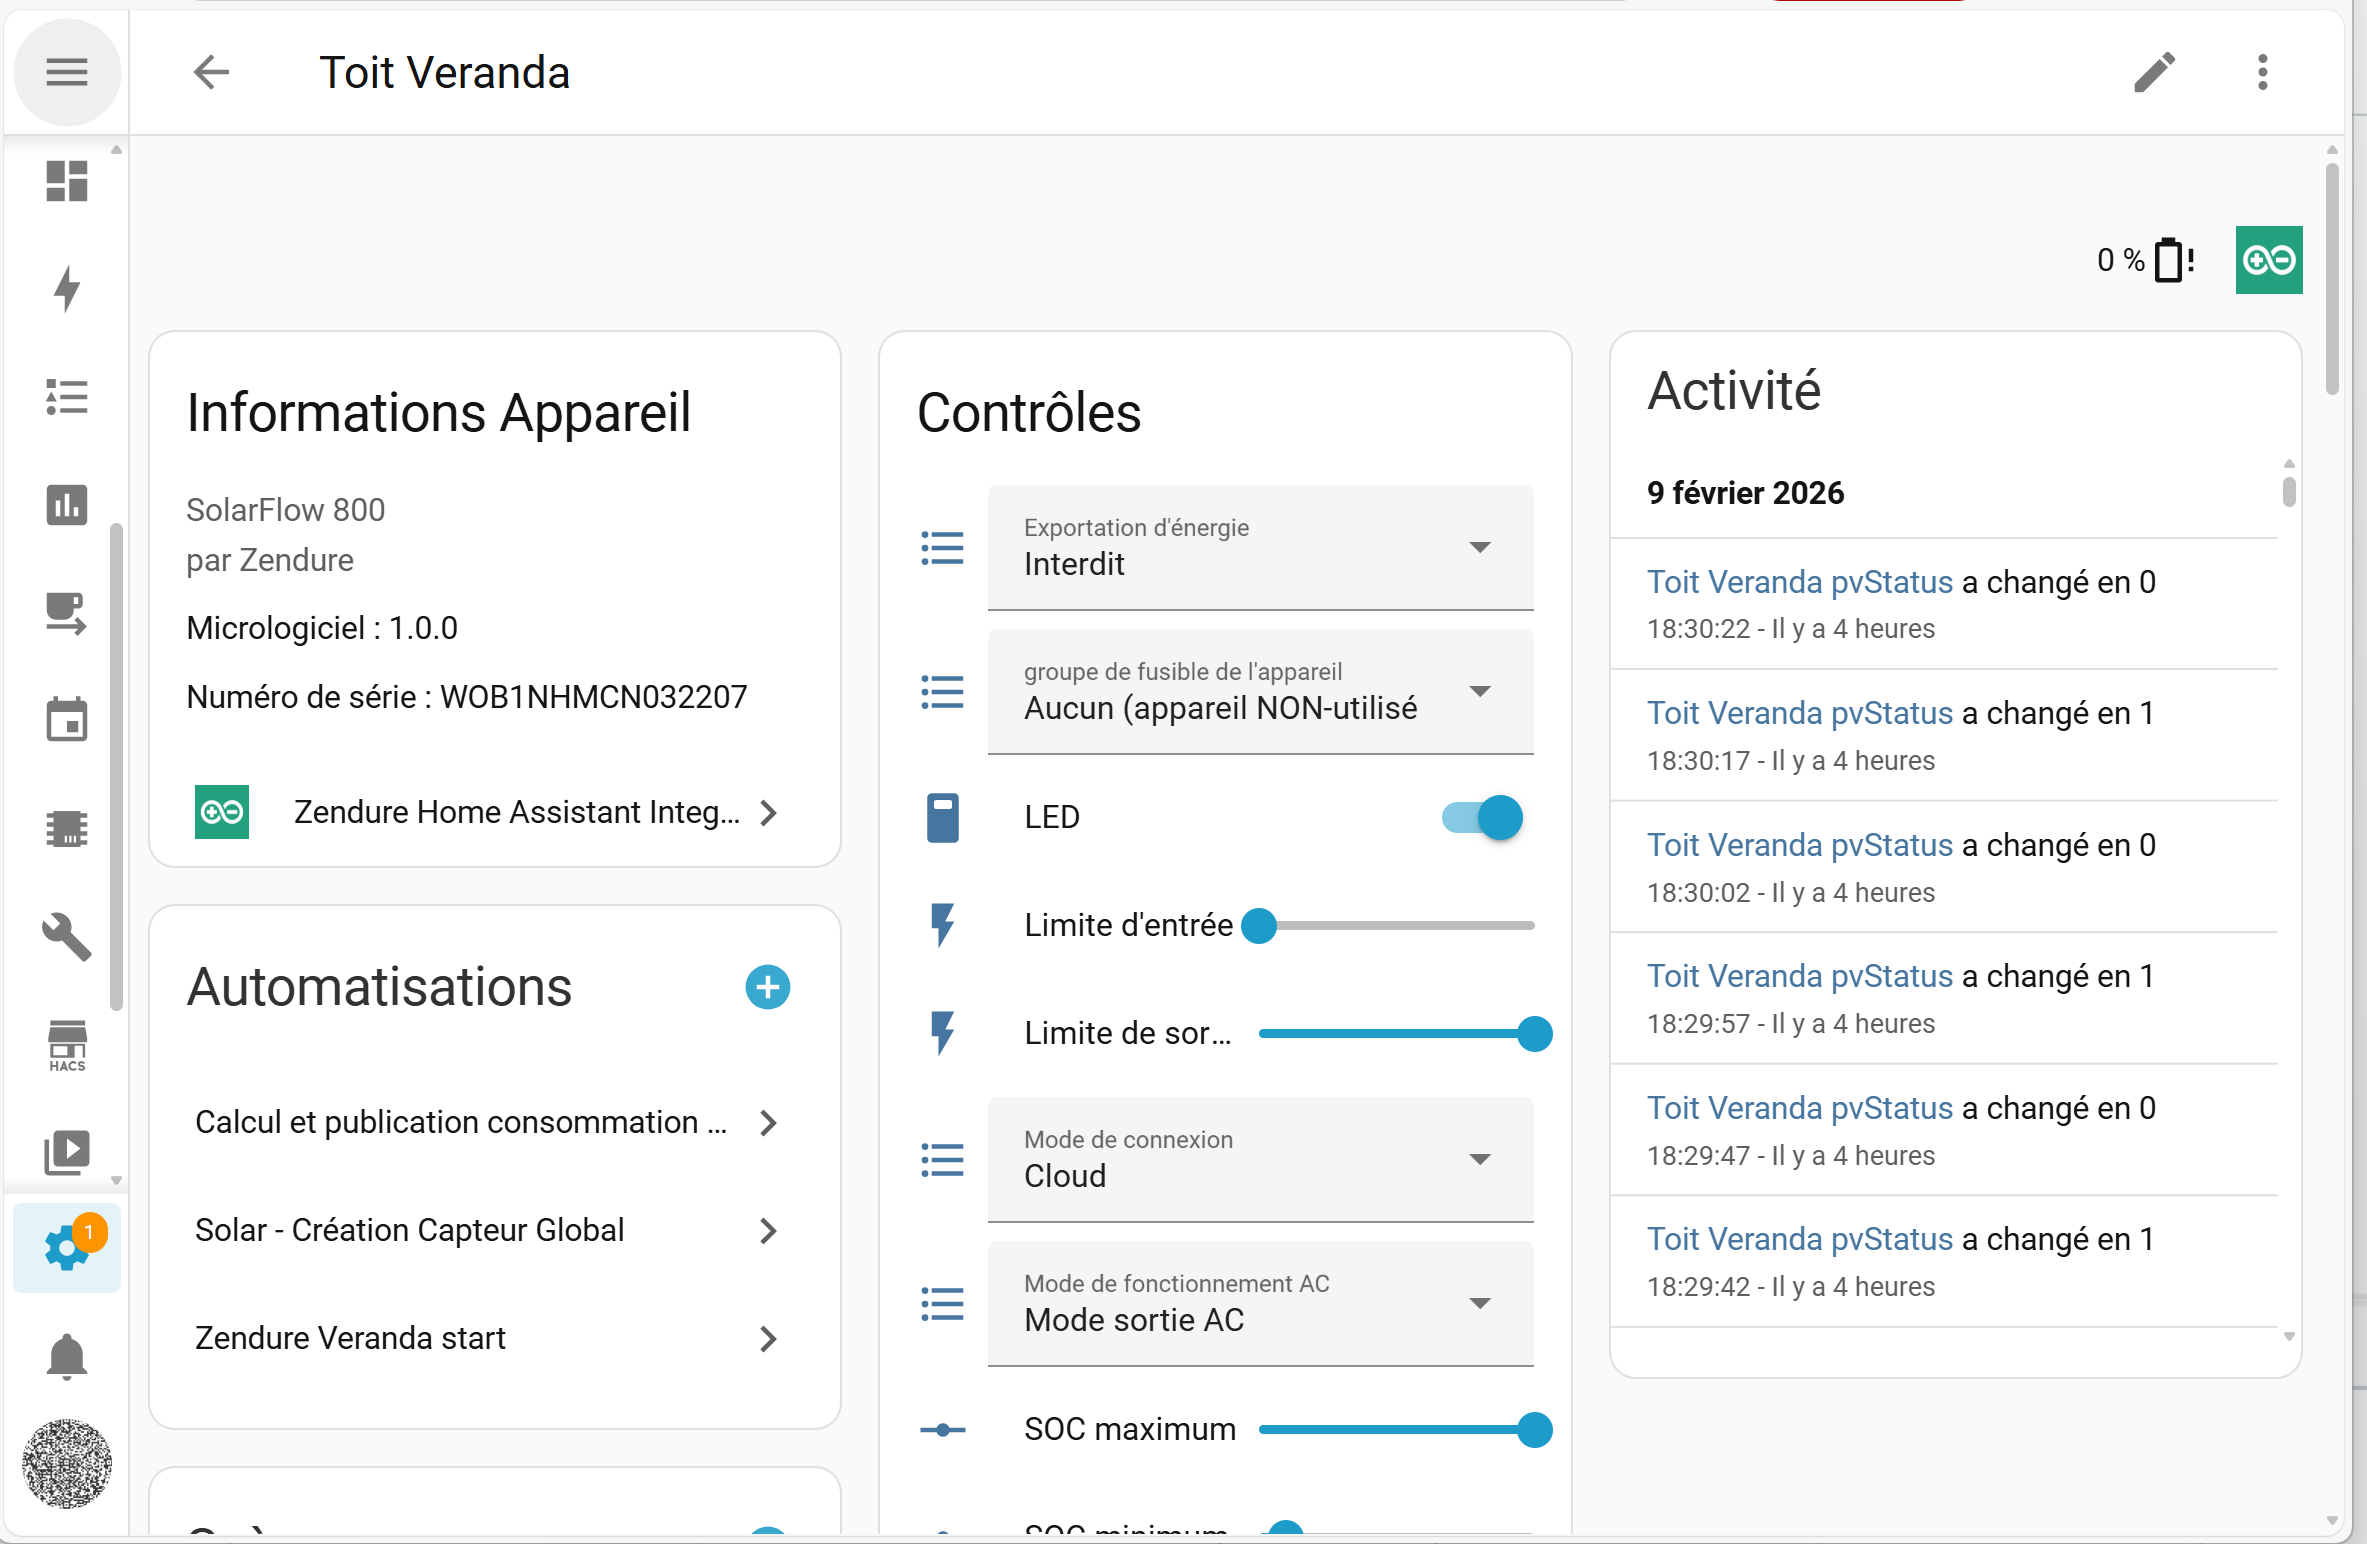Screen dimensions: 2367x1544
Task: Open HACS in the sidebar
Action: (x=67, y=1045)
